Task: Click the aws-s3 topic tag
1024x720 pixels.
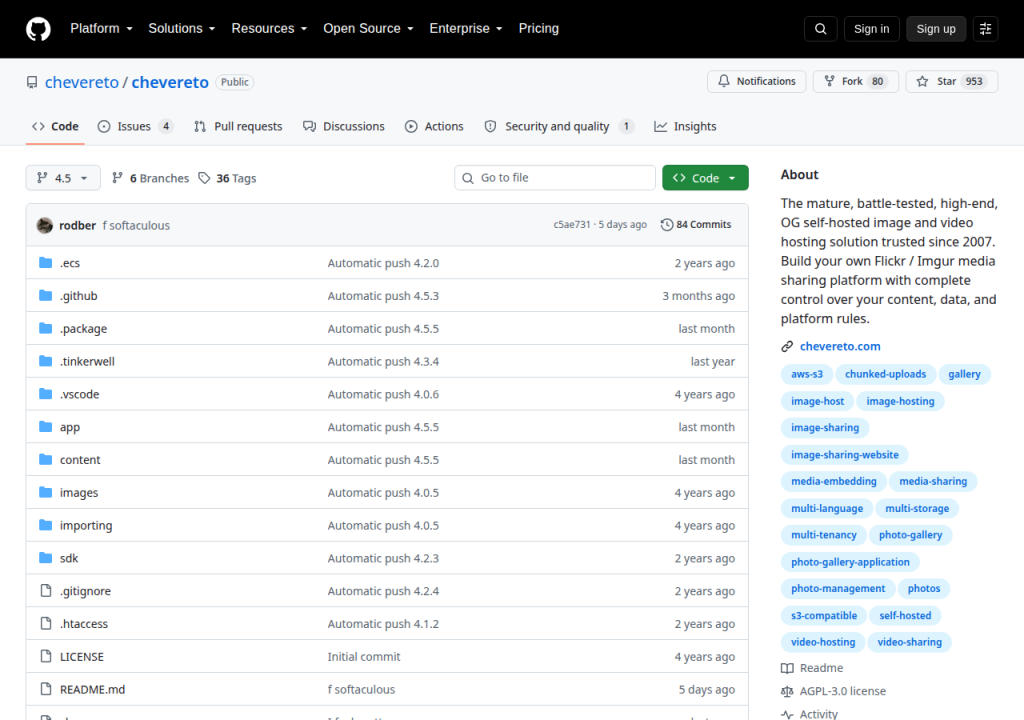Action: click(807, 374)
